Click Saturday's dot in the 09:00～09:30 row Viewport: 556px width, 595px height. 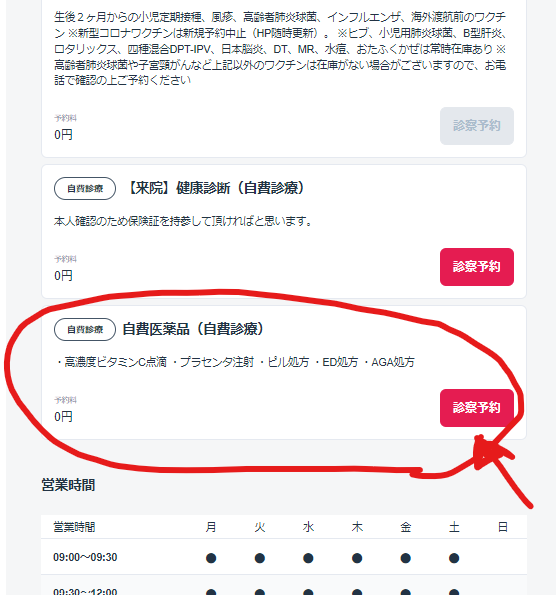[454, 558]
